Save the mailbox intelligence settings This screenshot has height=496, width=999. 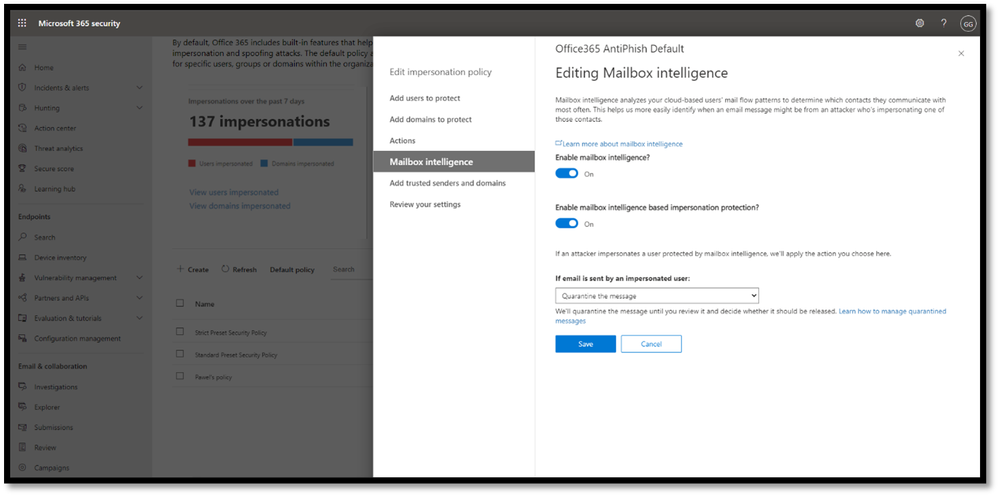point(586,344)
